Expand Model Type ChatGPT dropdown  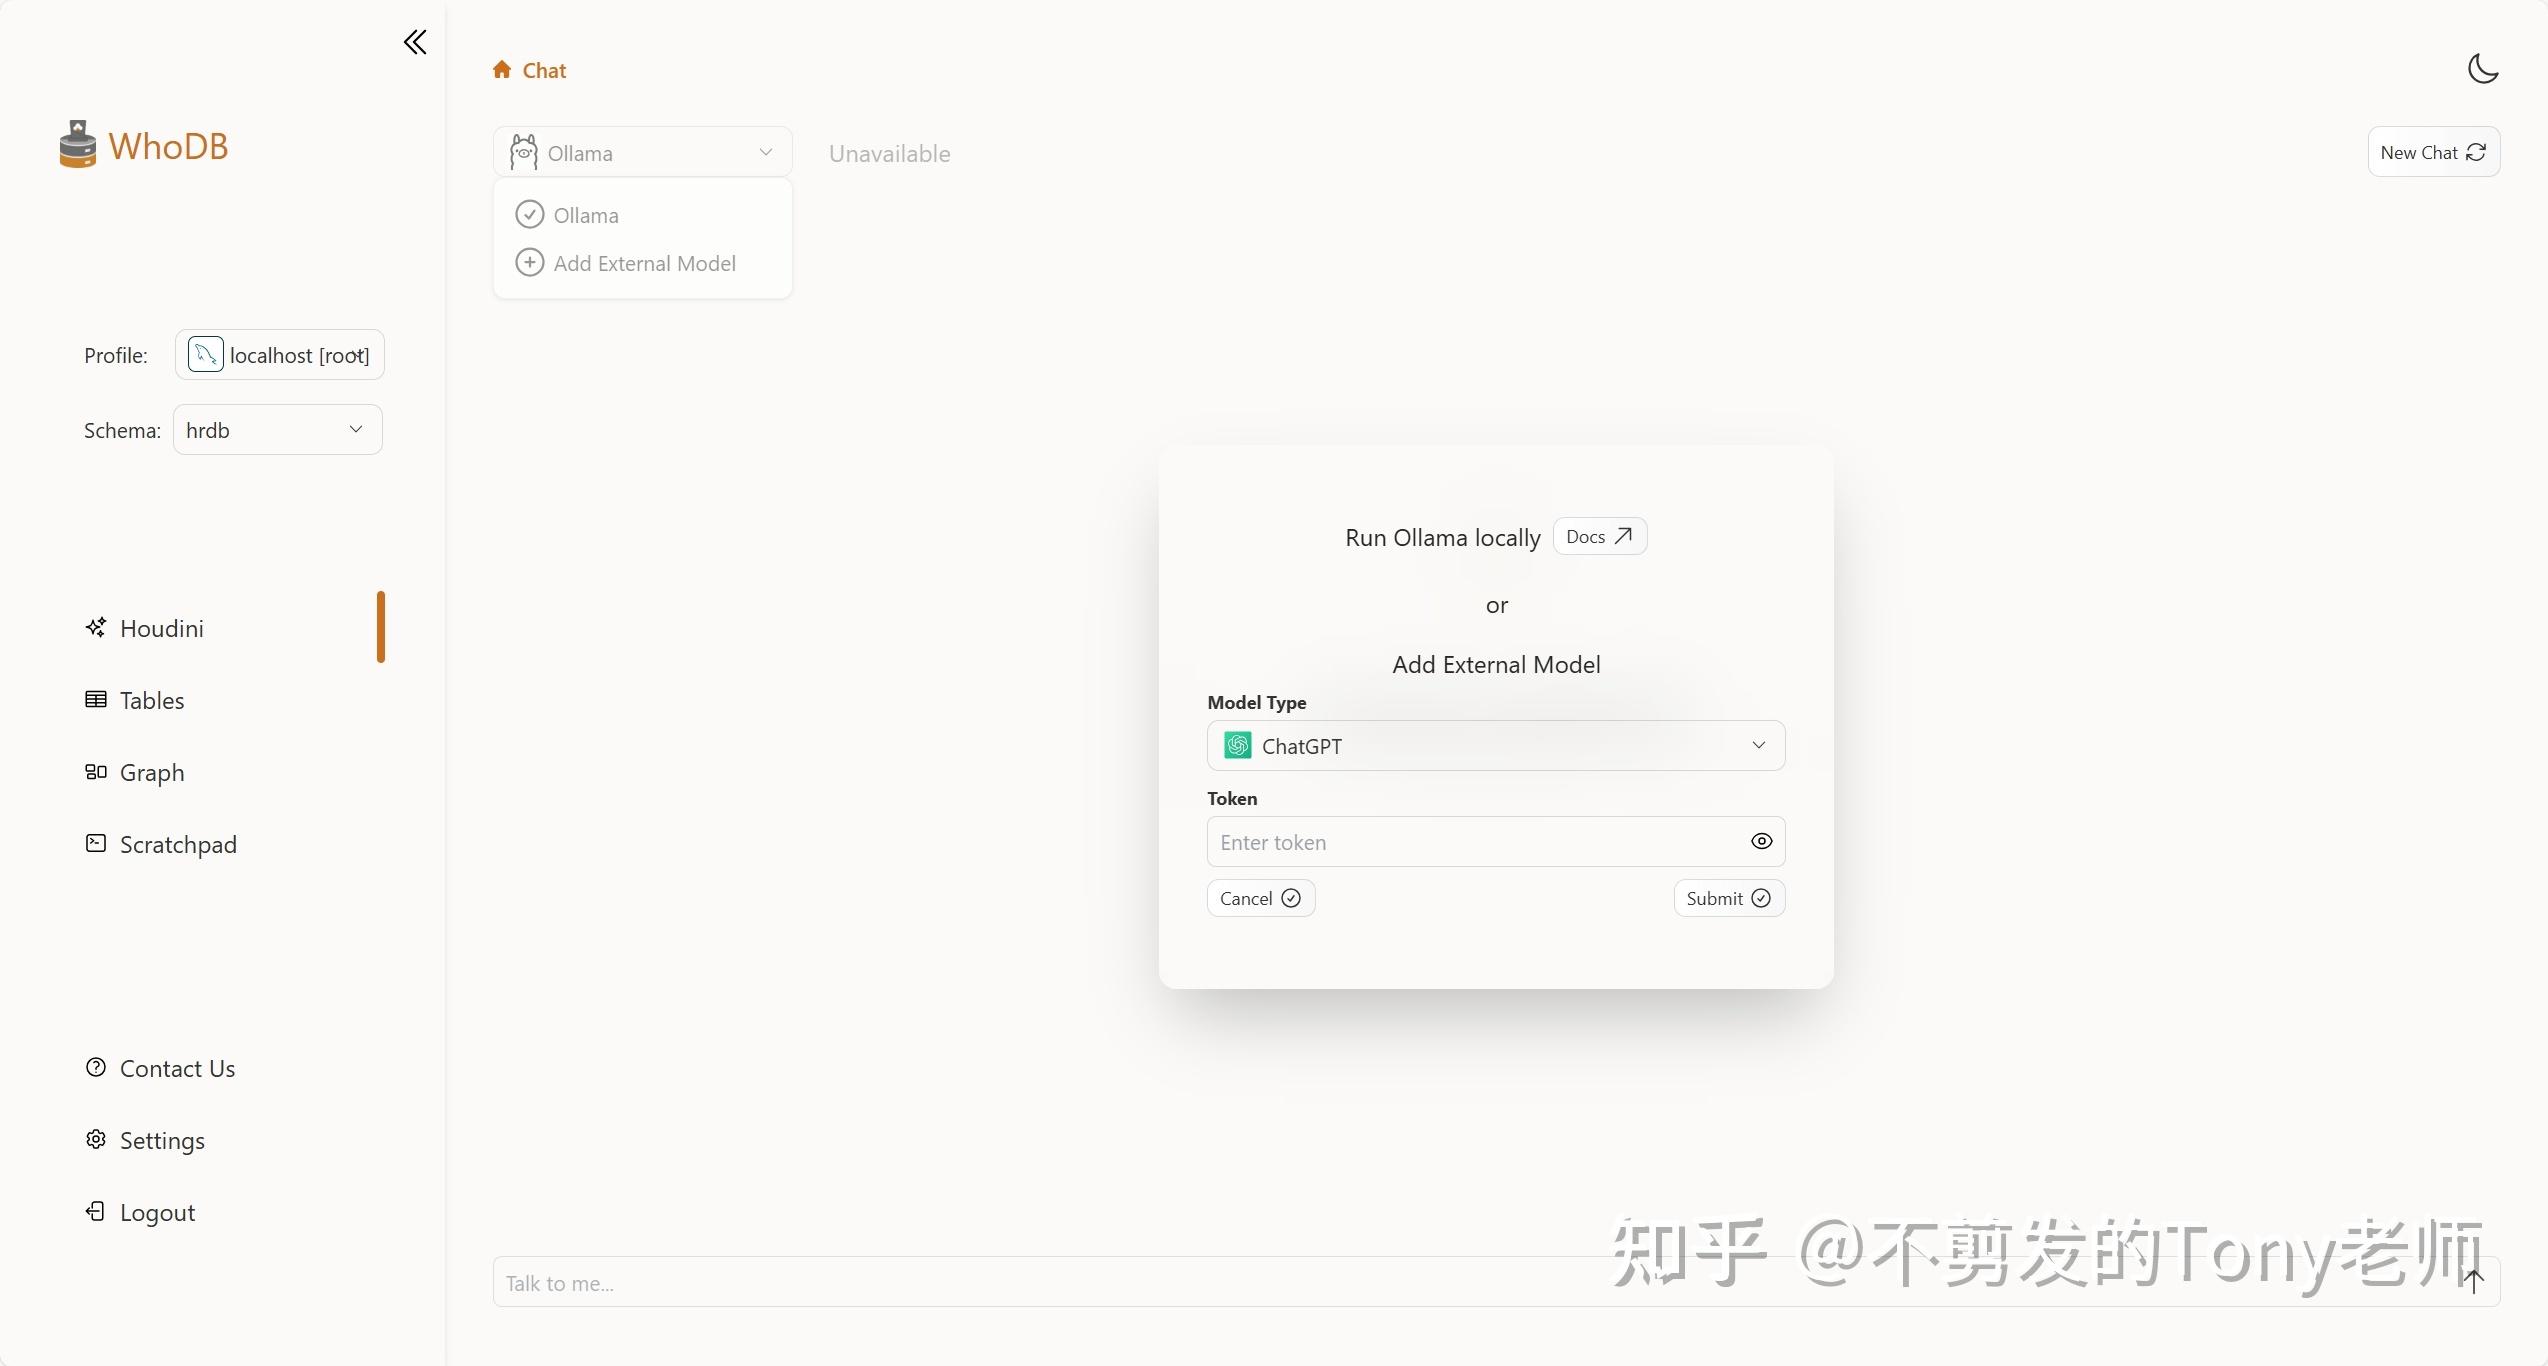1495,746
